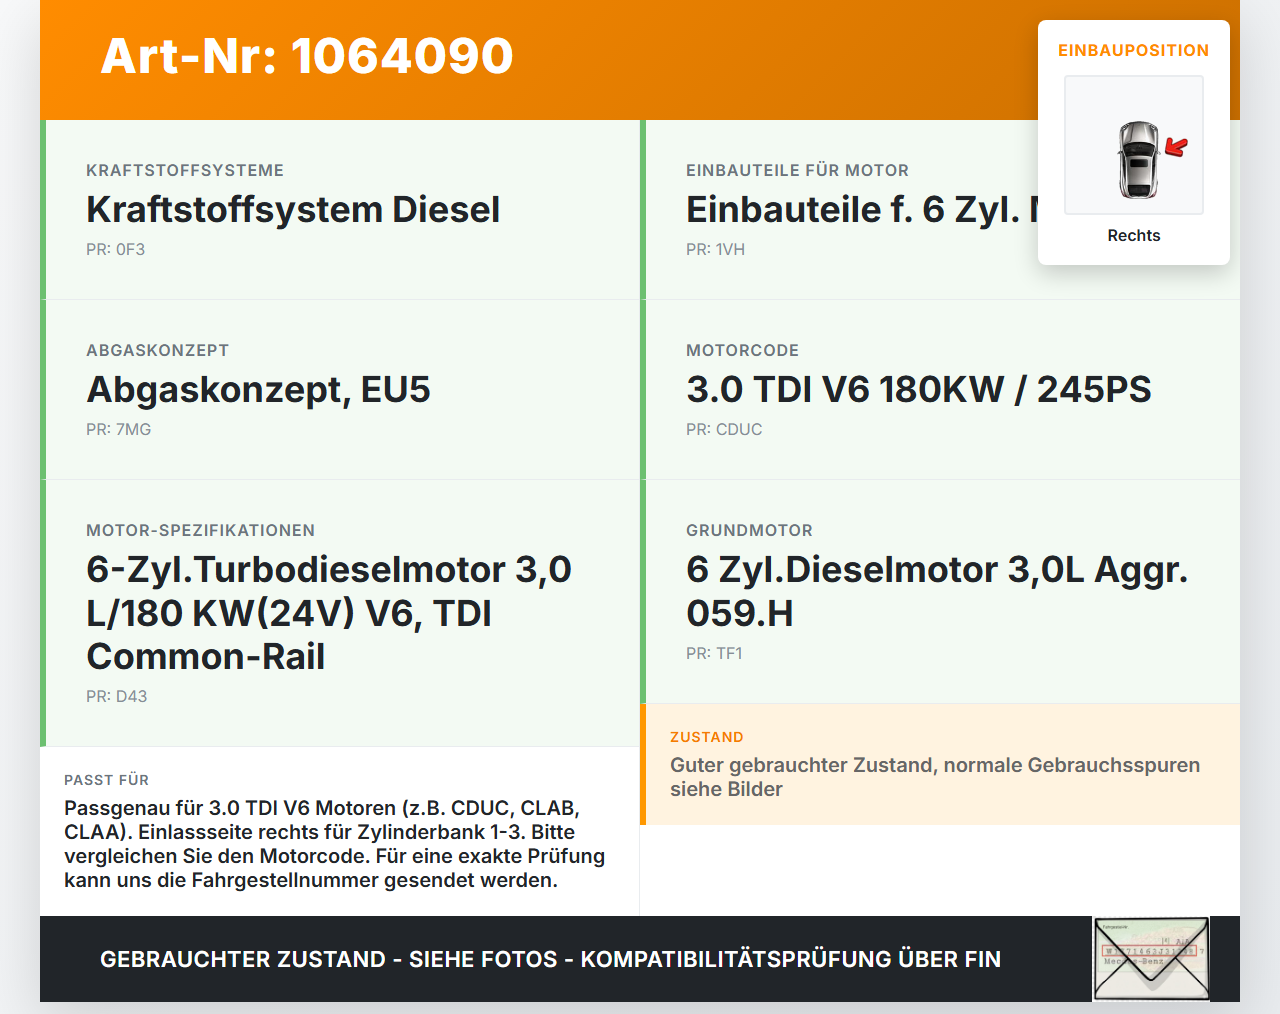1280x1014 pixels.
Task: Select the Einbauteile f. 6 Zyl. title
Action: tap(862, 210)
